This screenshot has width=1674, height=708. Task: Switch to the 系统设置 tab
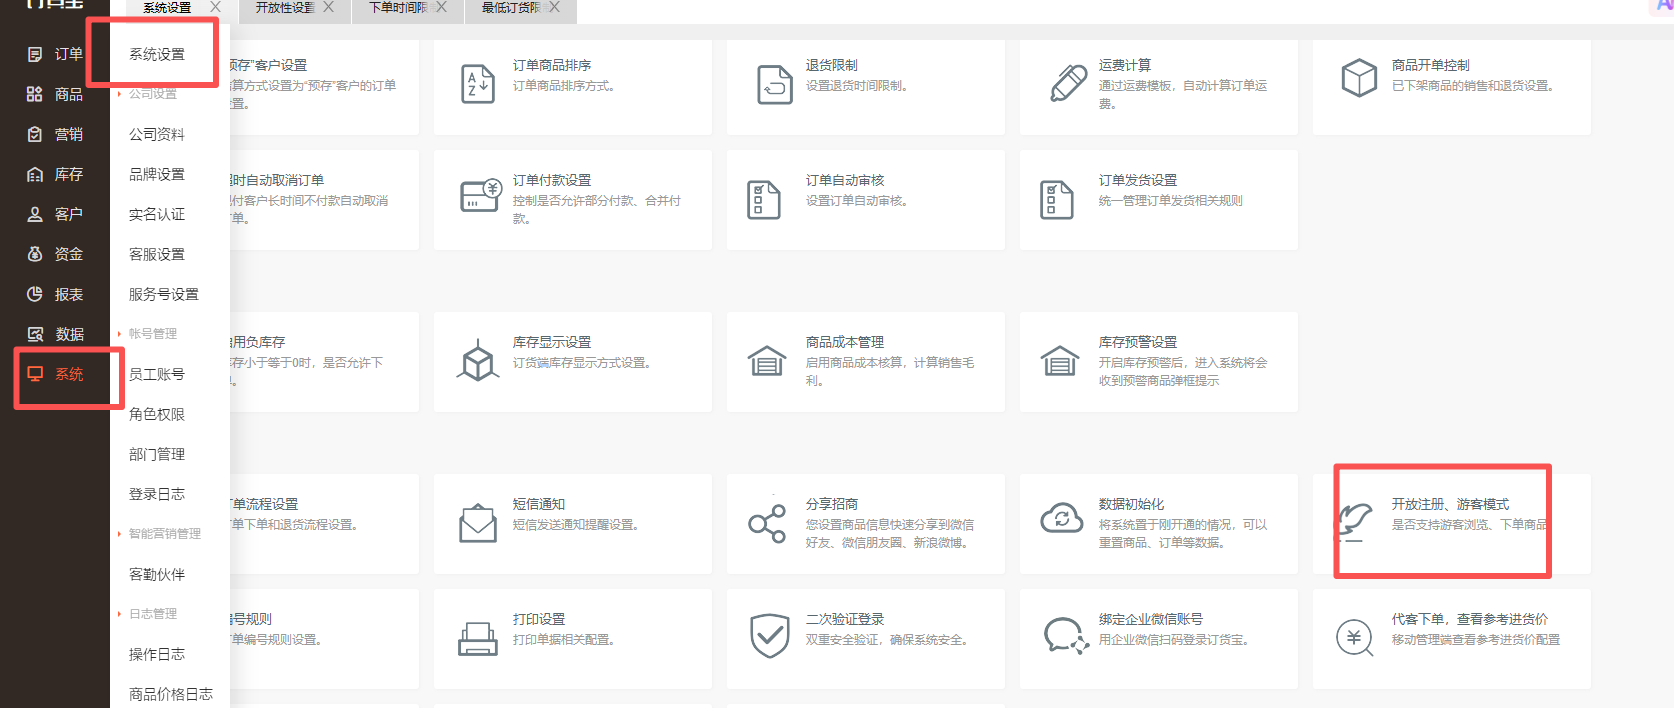point(167,8)
